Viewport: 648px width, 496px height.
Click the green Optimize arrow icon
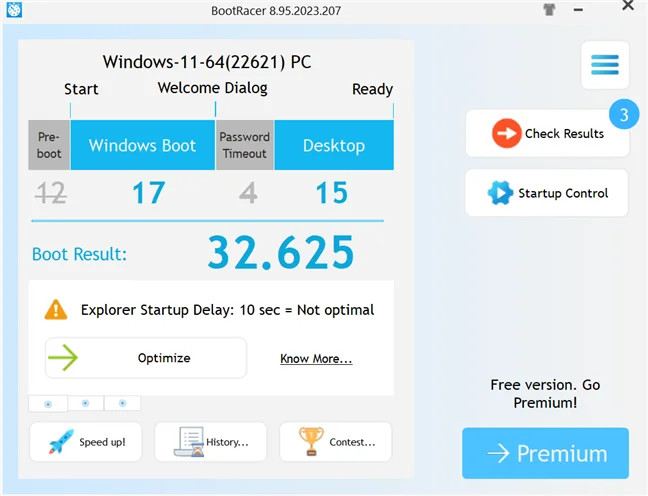[x=63, y=358]
